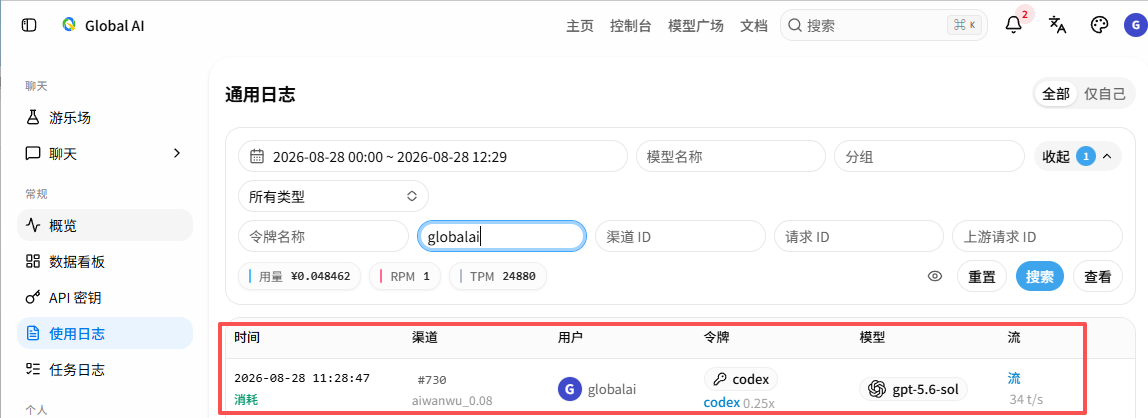Click the 时间 column header
This screenshot has width=1148, height=418.
247,337
